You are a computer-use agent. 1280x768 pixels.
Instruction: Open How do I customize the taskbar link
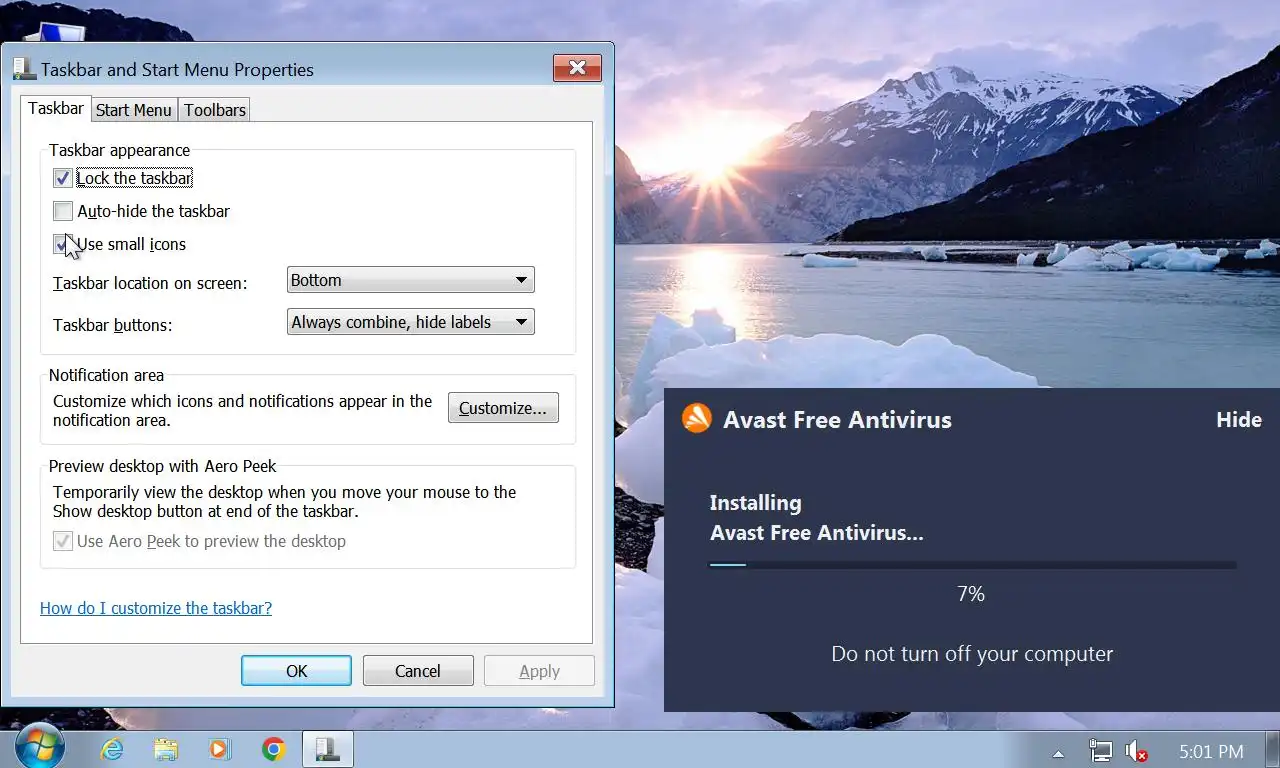(x=156, y=608)
